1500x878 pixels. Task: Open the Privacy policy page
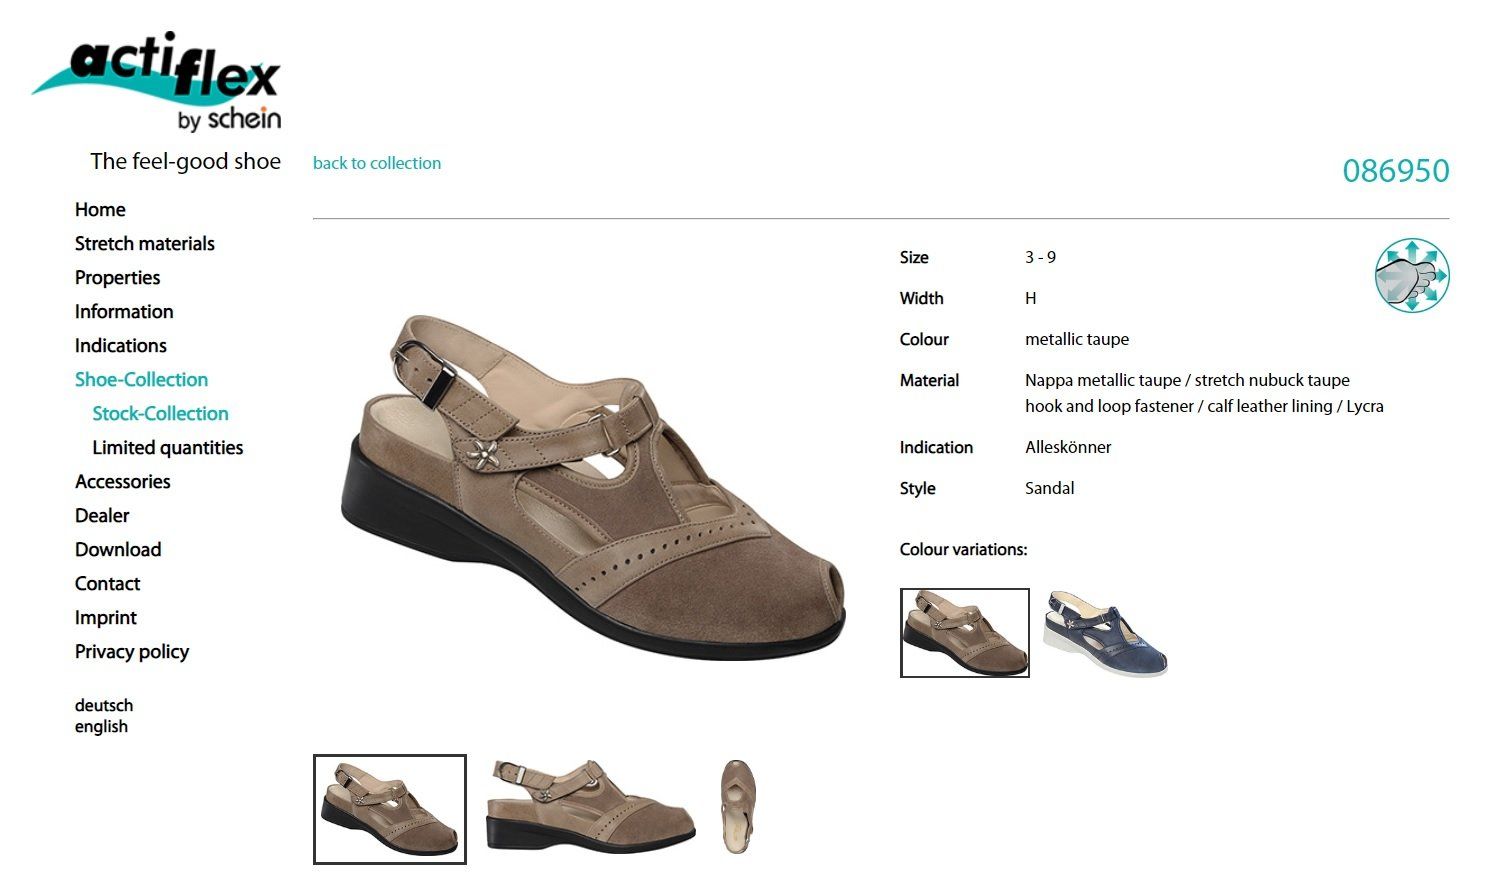(x=132, y=652)
